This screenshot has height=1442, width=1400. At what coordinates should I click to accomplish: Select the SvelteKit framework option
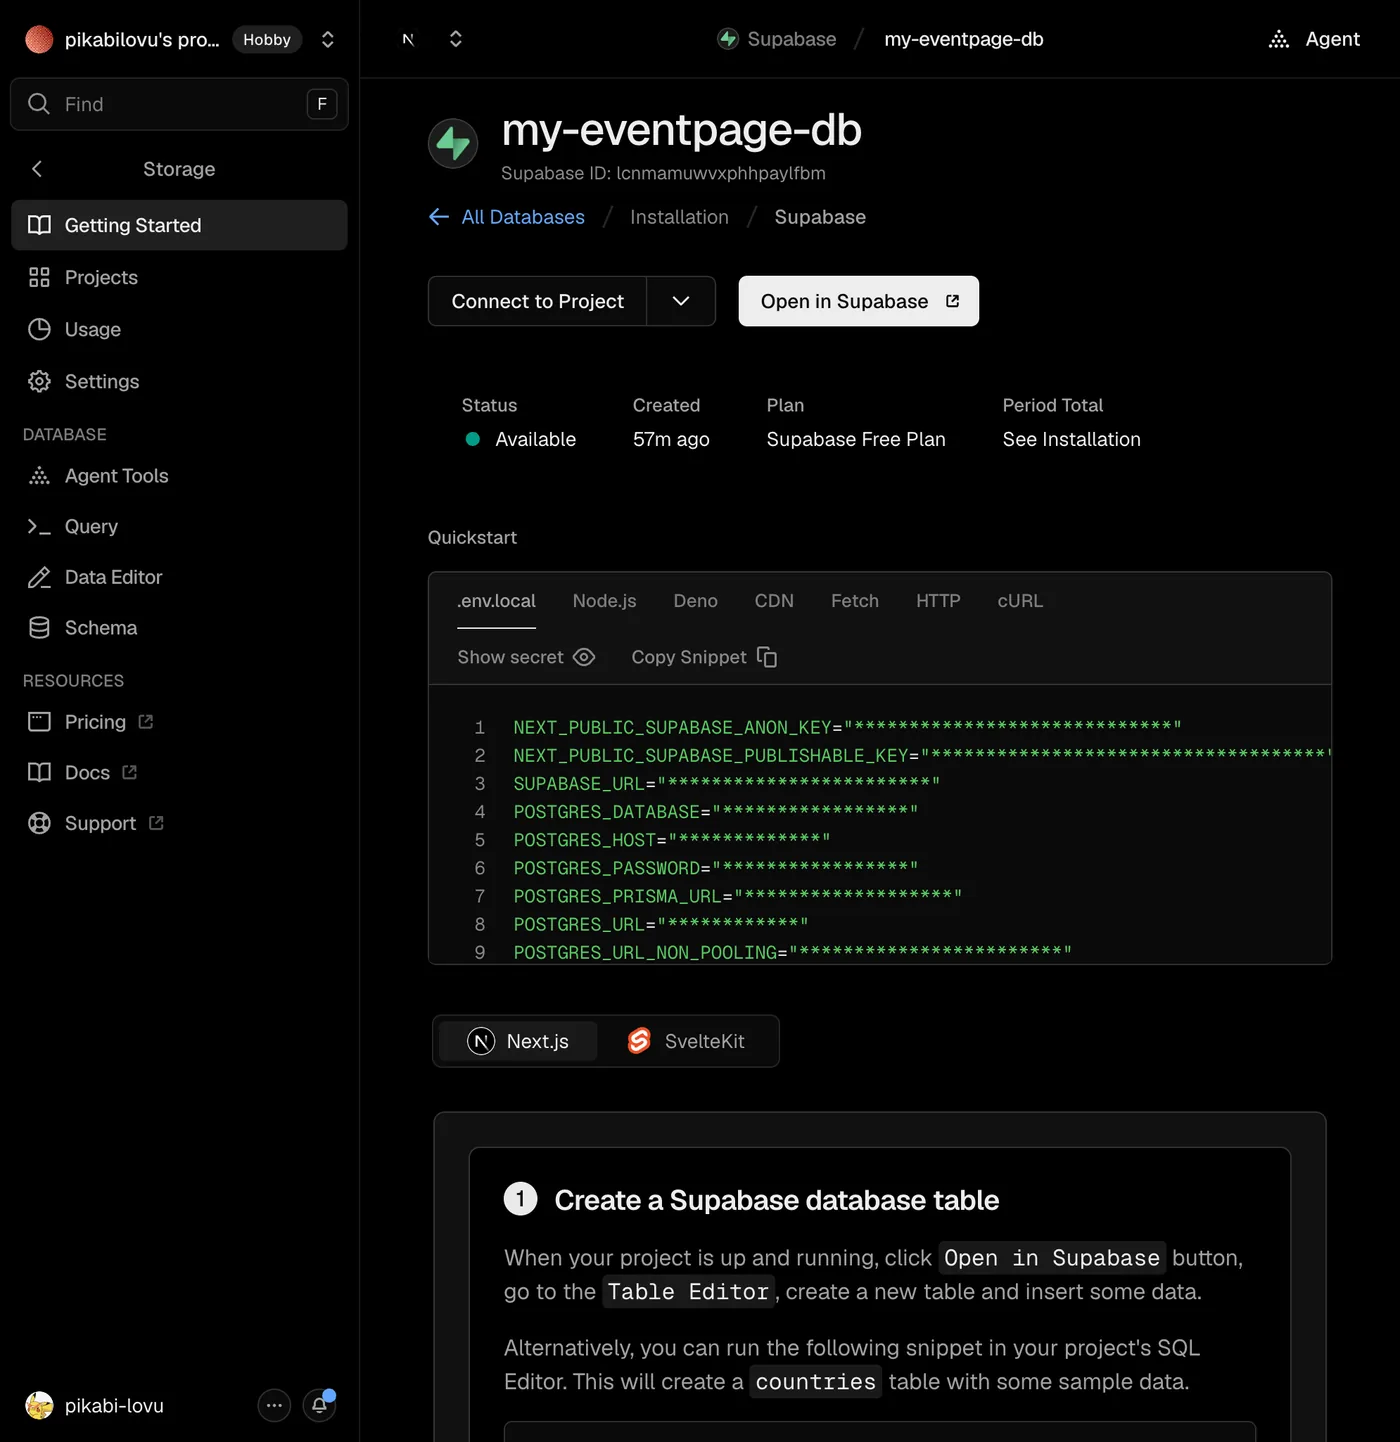686,1041
